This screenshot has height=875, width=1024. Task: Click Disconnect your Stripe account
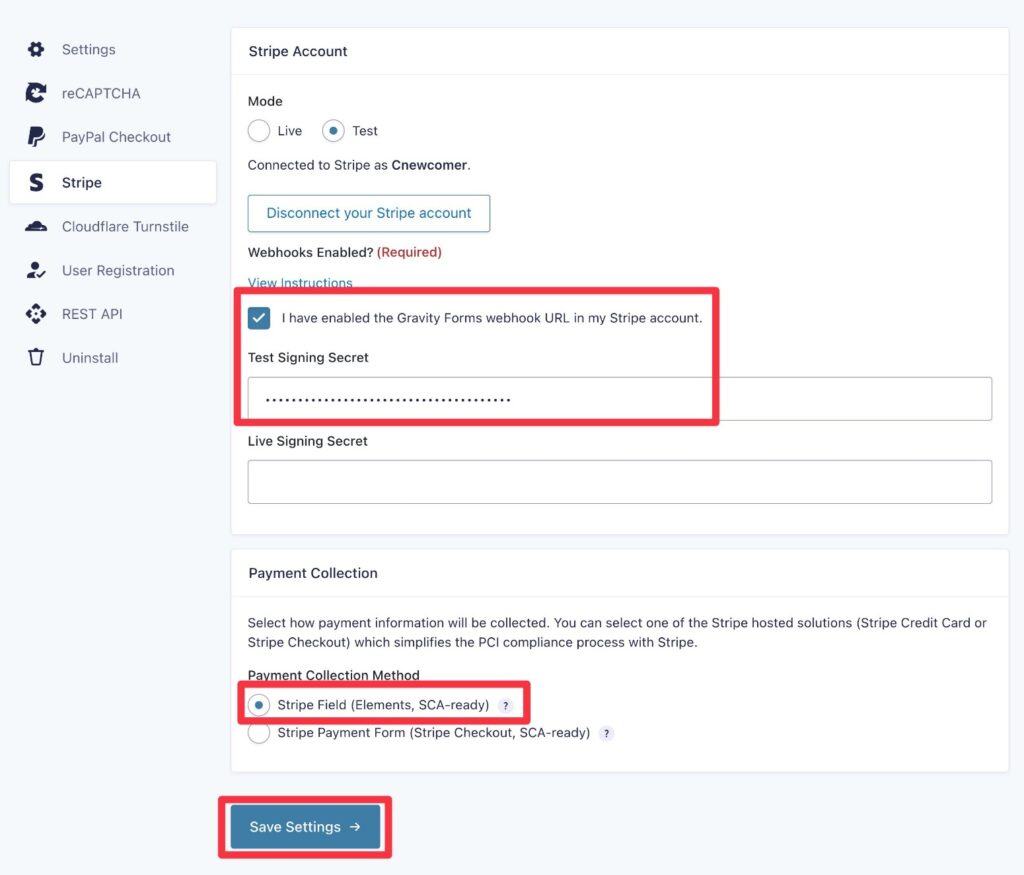(368, 213)
